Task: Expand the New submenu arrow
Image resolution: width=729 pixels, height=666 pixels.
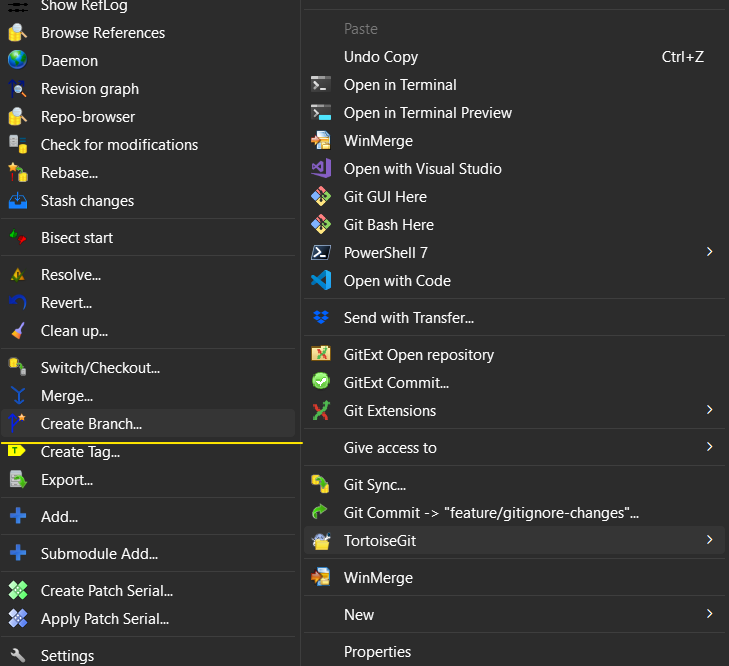Action: pos(709,613)
